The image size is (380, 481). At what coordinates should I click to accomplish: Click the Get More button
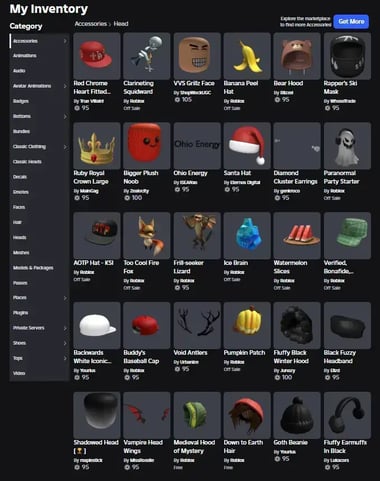[x=351, y=21]
